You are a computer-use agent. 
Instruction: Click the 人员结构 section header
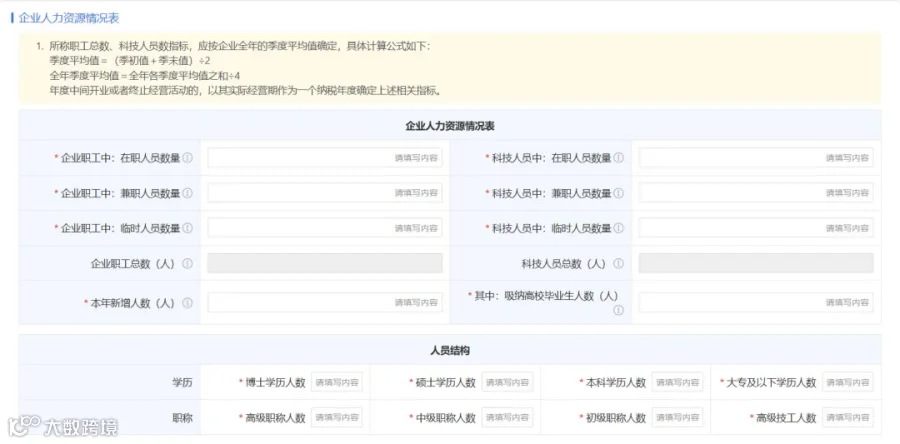tap(450, 350)
